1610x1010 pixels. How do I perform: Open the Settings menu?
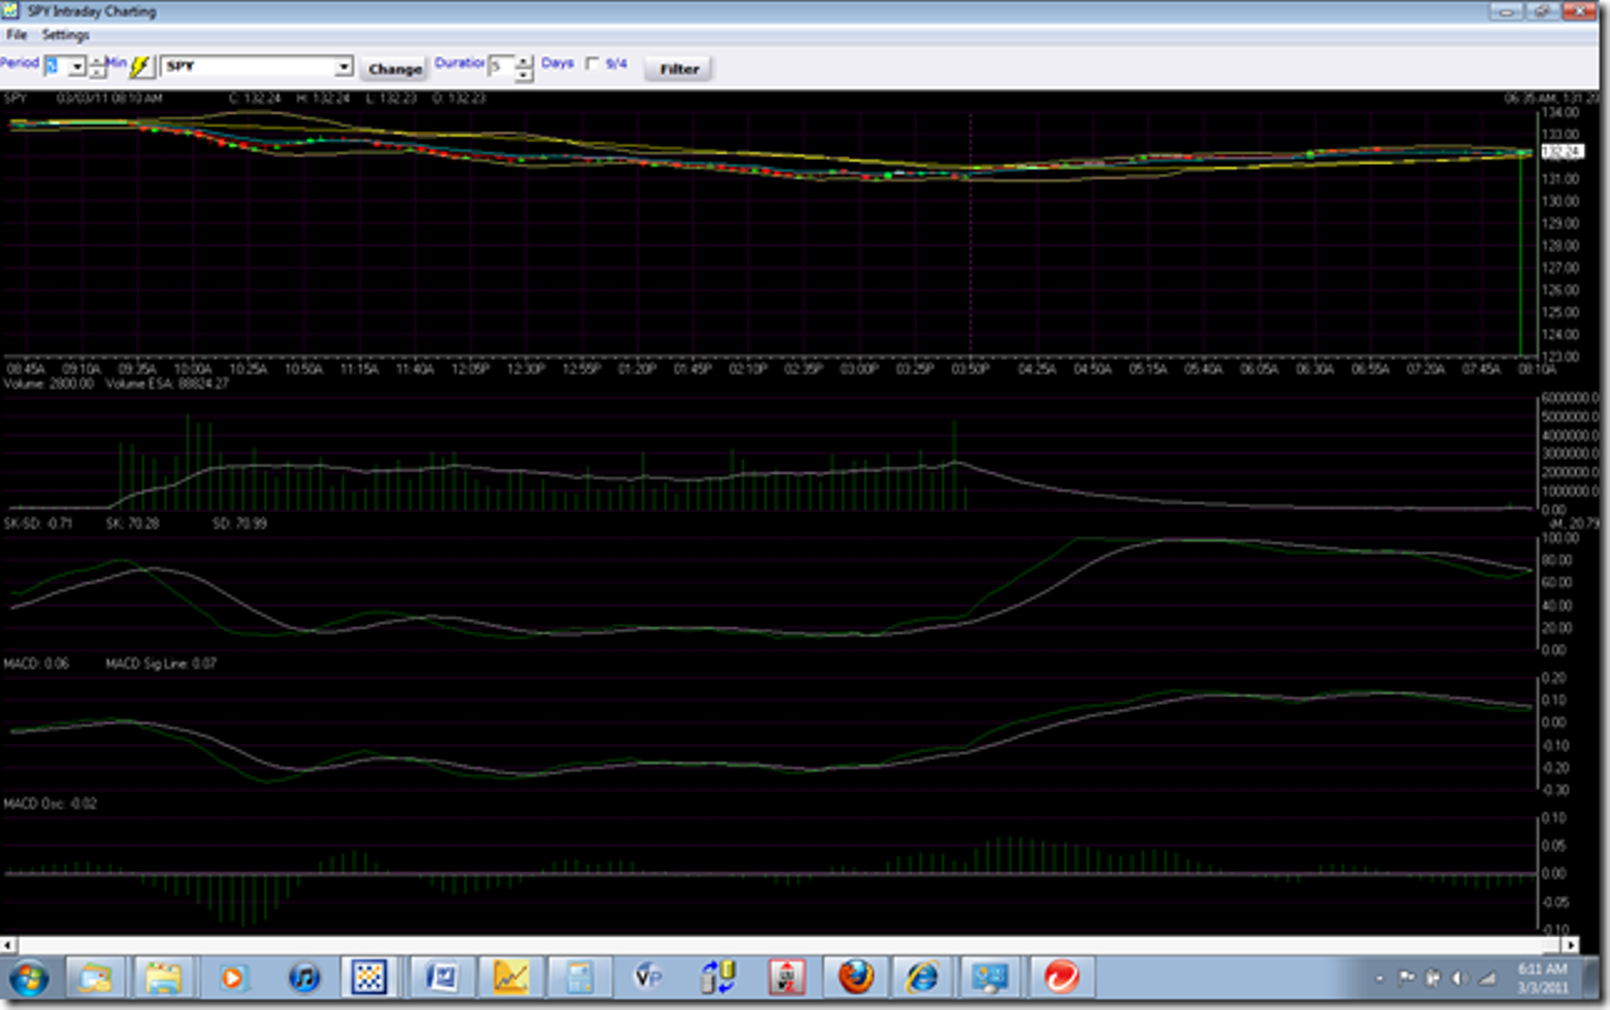click(65, 35)
